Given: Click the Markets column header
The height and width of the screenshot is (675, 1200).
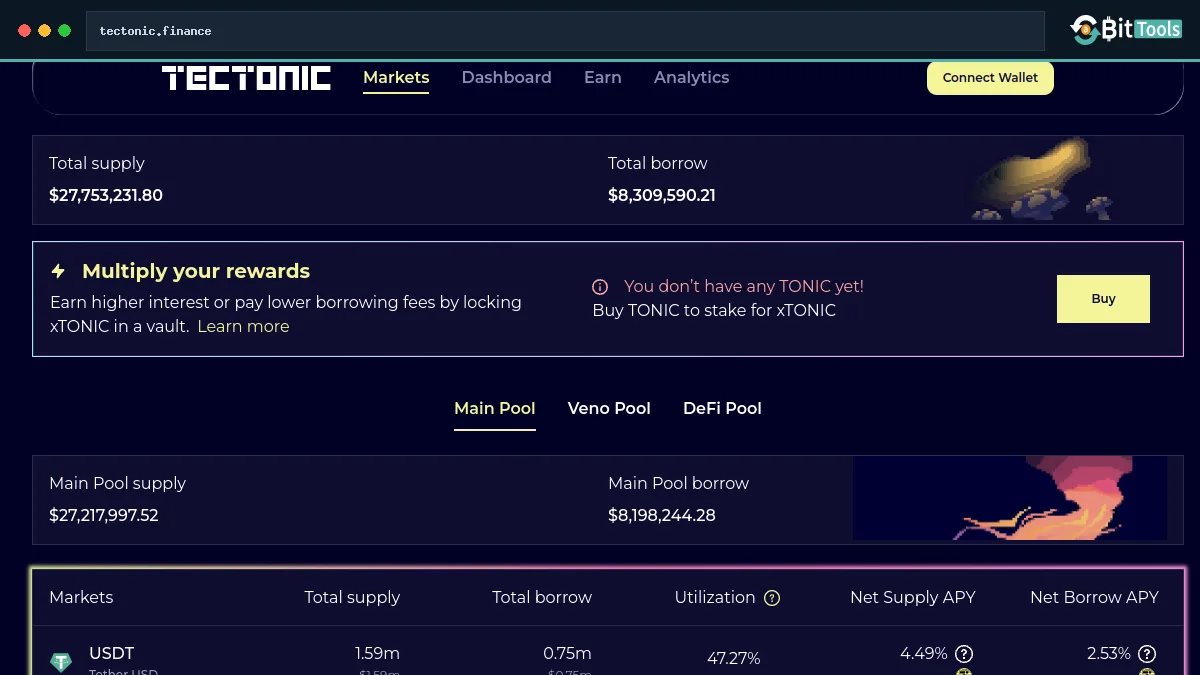Looking at the screenshot, I should [x=81, y=597].
